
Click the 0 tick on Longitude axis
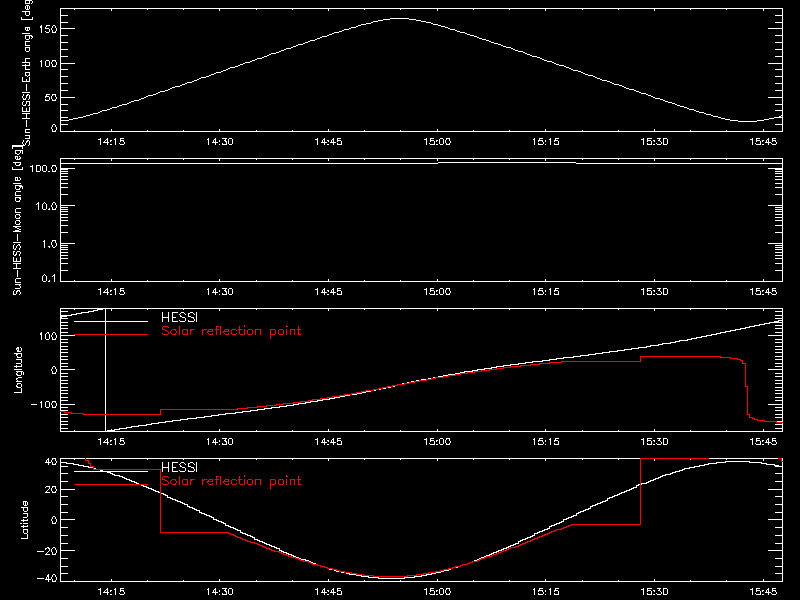(54, 370)
